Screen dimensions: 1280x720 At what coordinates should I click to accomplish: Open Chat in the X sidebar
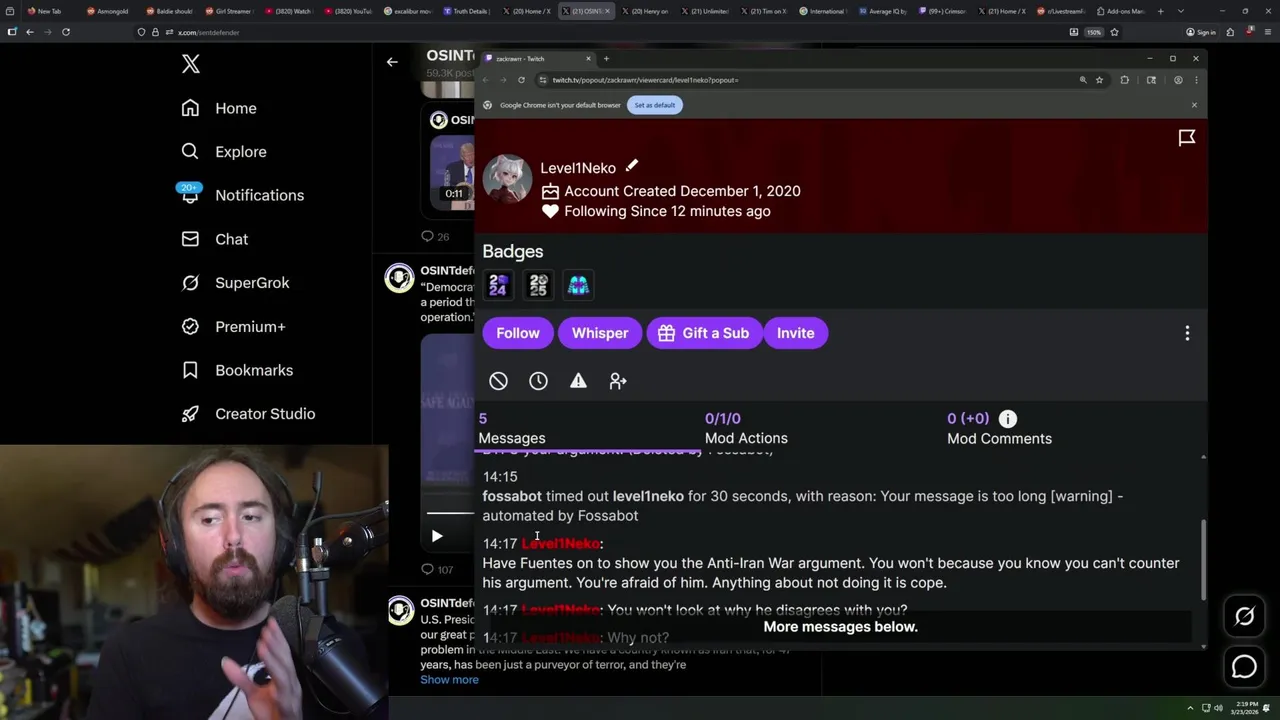pyautogui.click(x=215, y=239)
